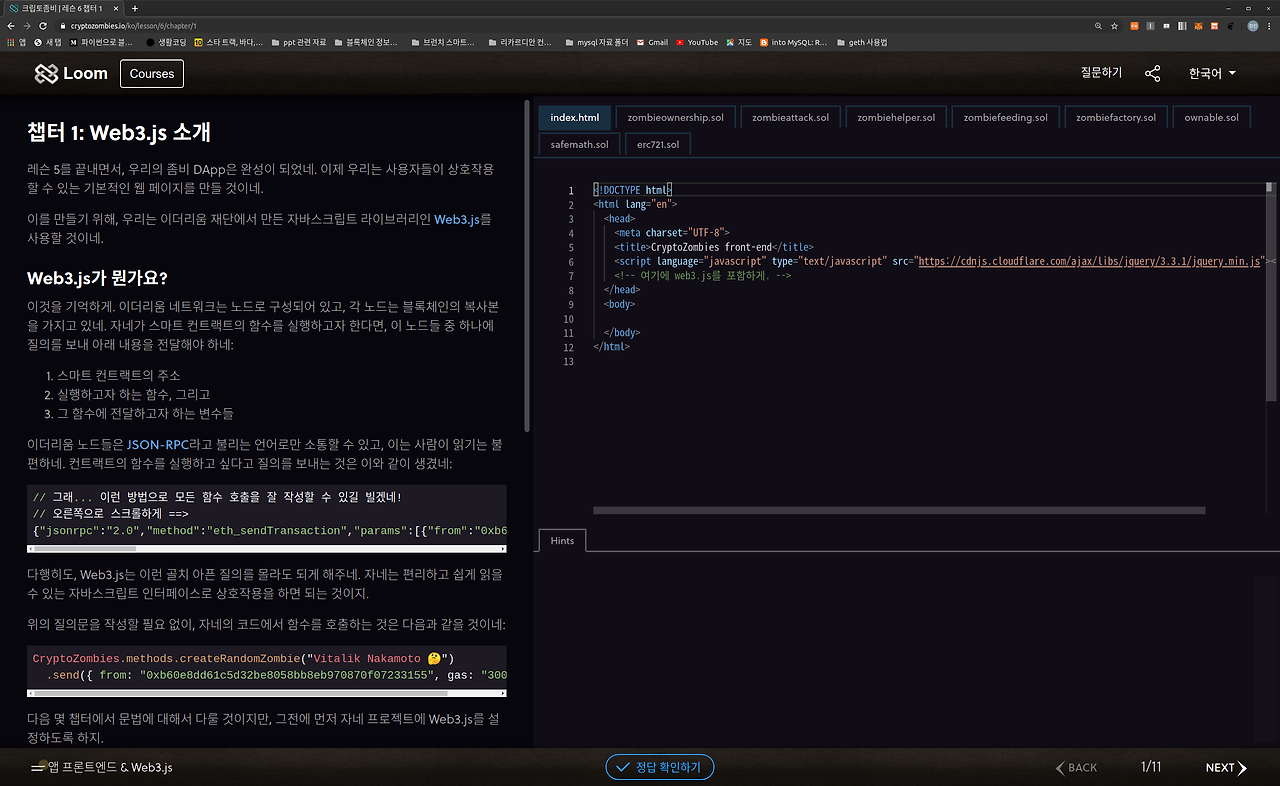Screen dimensions: 1280x786
Task: Switch to the zombiefeeding.sol tab
Action: click(x=1005, y=117)
